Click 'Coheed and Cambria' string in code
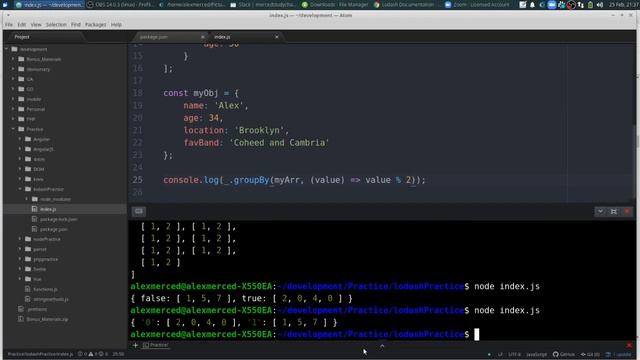The image size is (640, 360). [280, 142]
